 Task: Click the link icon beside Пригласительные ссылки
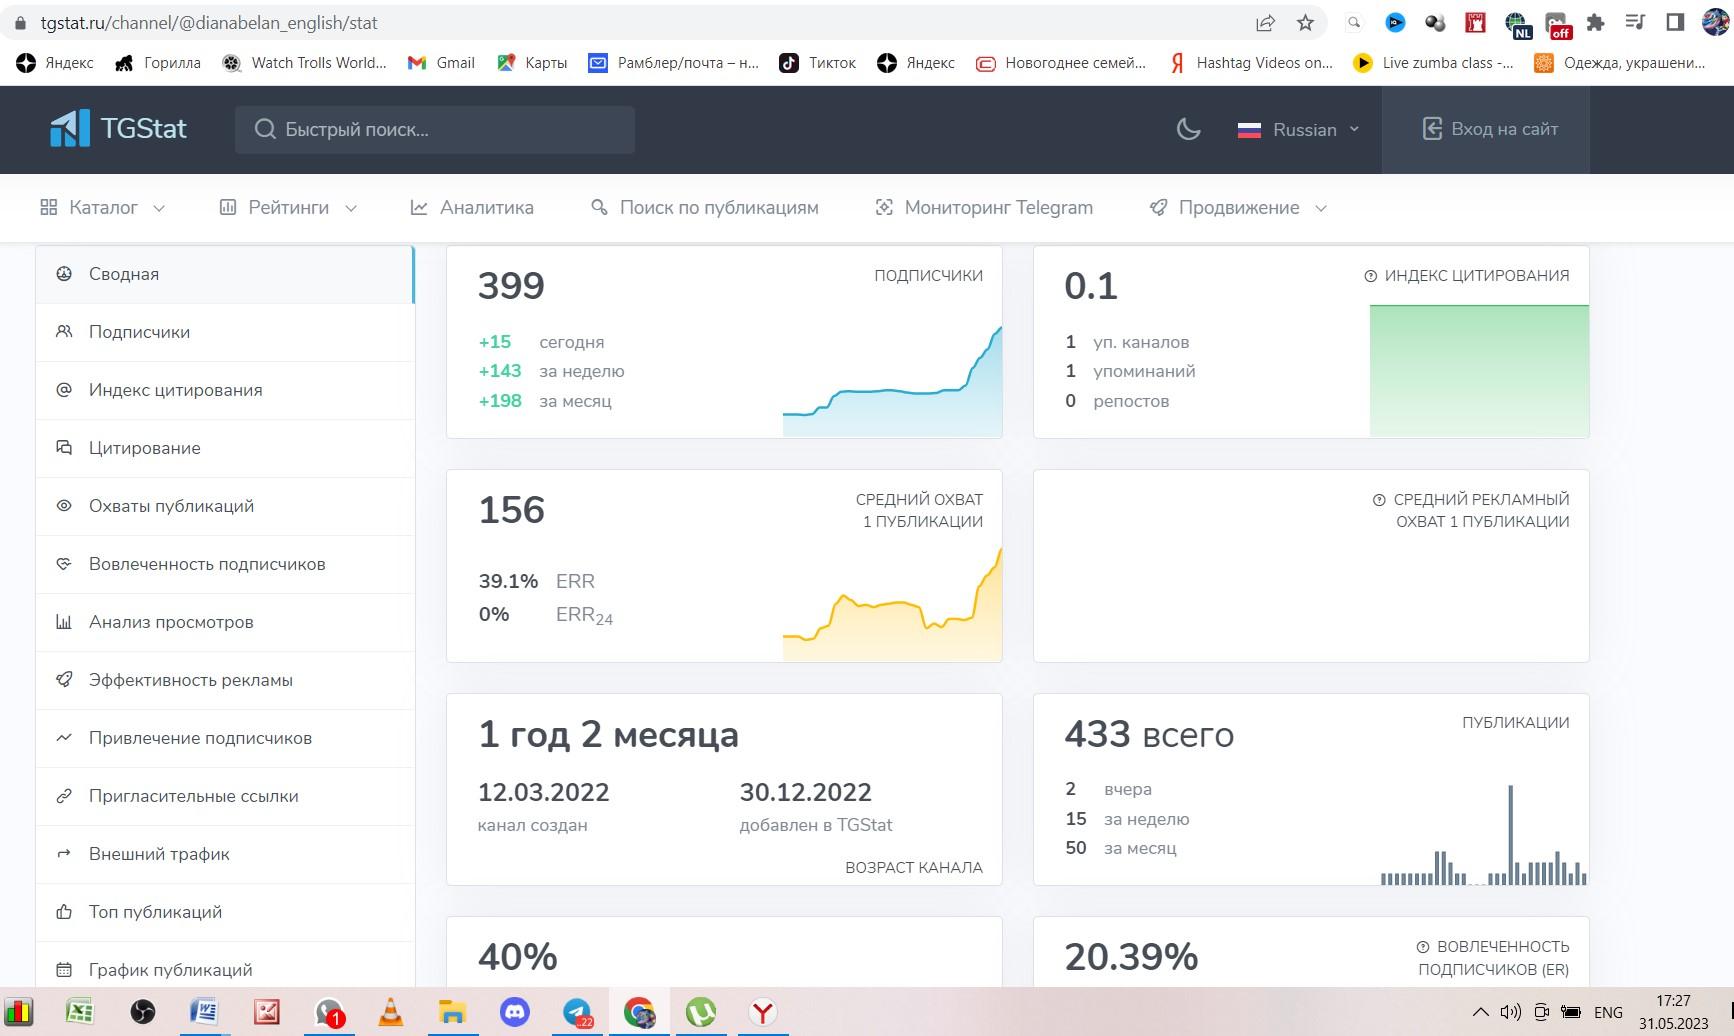(x=64, y=796)
